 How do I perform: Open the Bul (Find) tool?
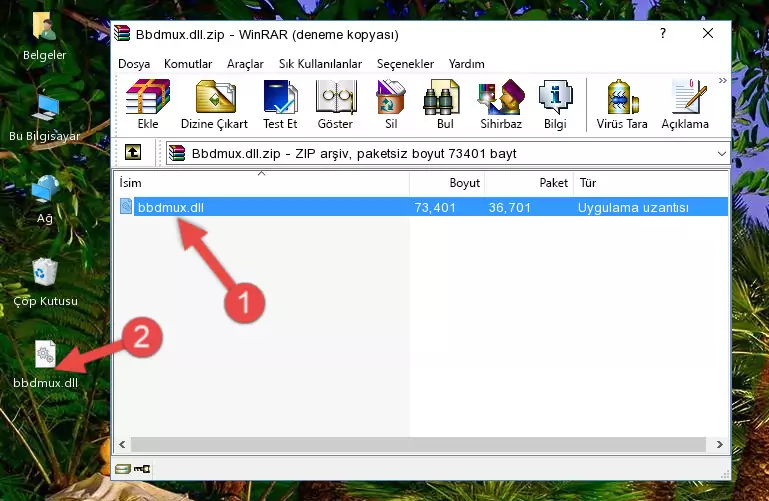pos(444,104)
